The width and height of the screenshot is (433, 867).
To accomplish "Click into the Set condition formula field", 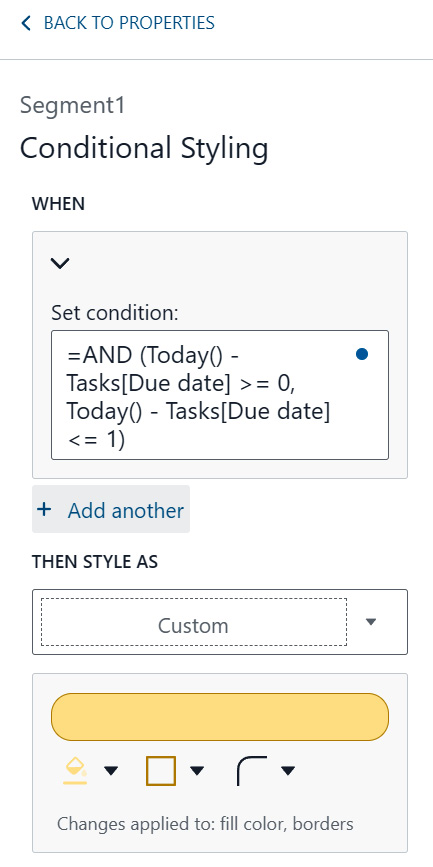I will coord(220,395).
